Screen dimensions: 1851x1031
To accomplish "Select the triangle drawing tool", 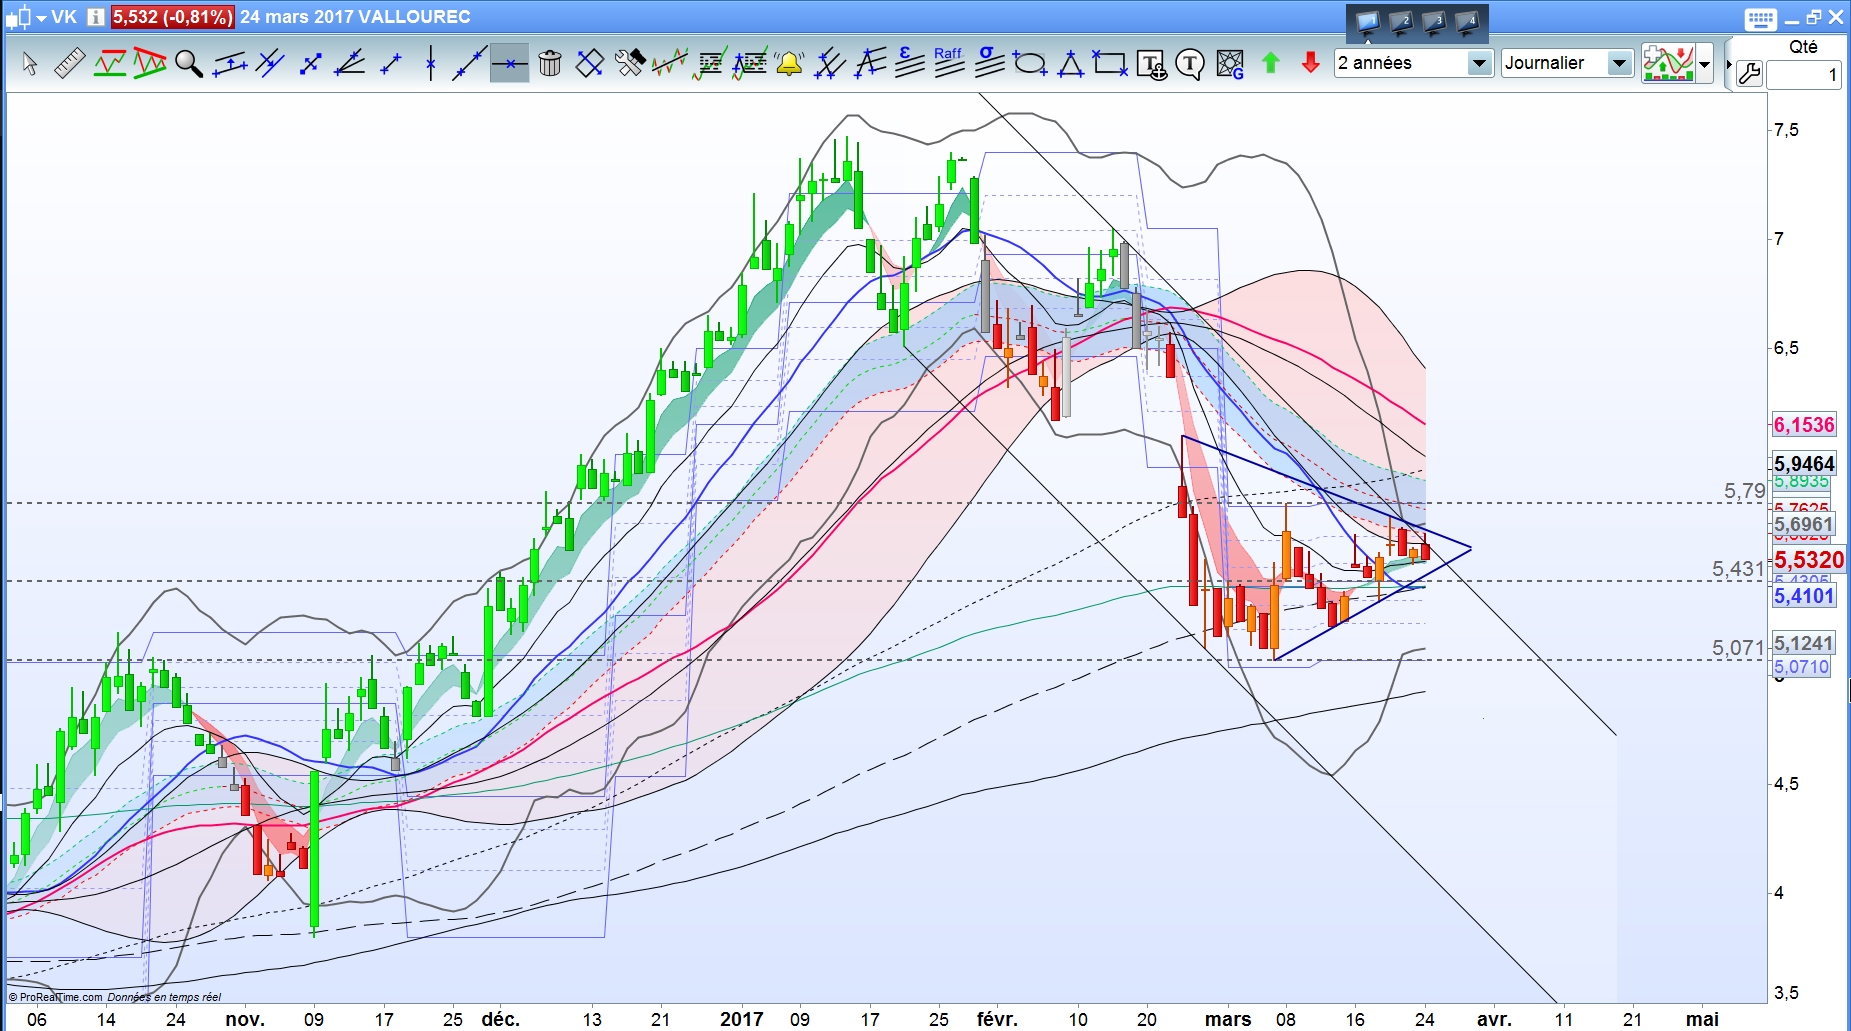I will (x=1070, y=64).
